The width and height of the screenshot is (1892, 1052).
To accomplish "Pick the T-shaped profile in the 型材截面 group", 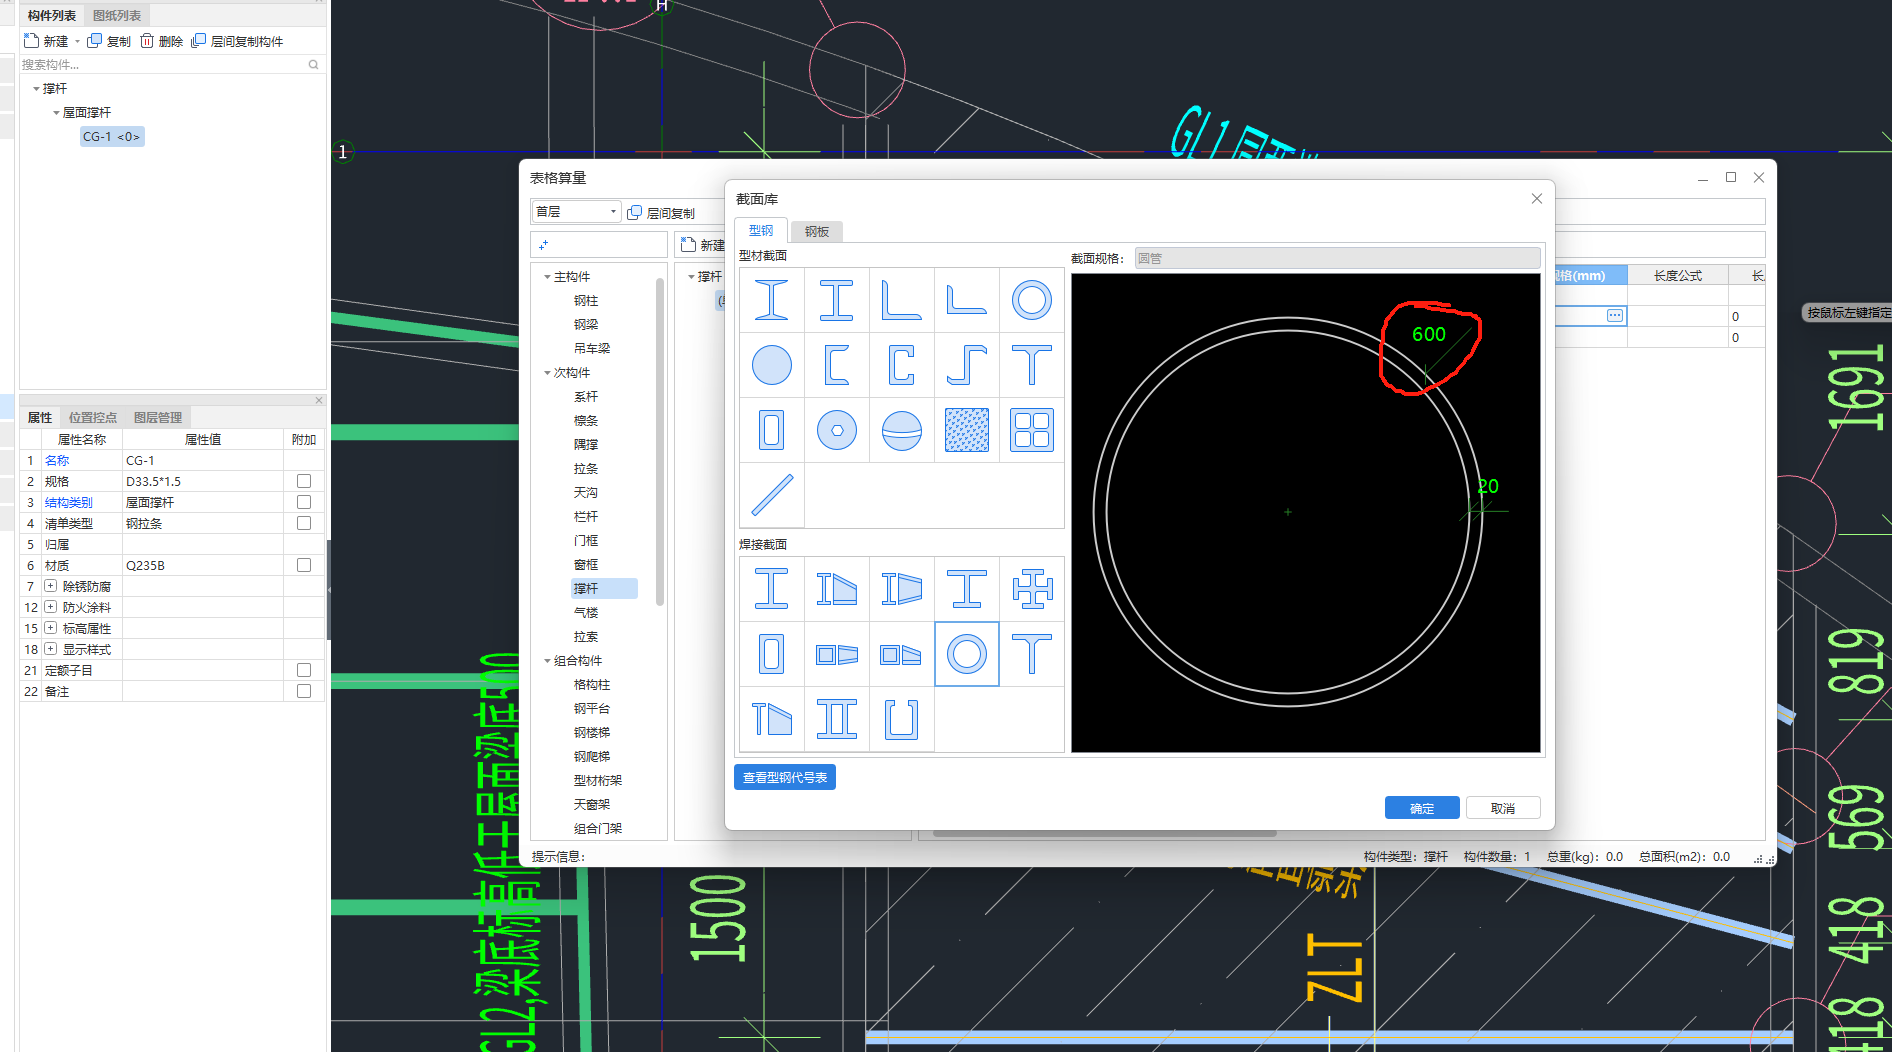I will point(1032,365).
